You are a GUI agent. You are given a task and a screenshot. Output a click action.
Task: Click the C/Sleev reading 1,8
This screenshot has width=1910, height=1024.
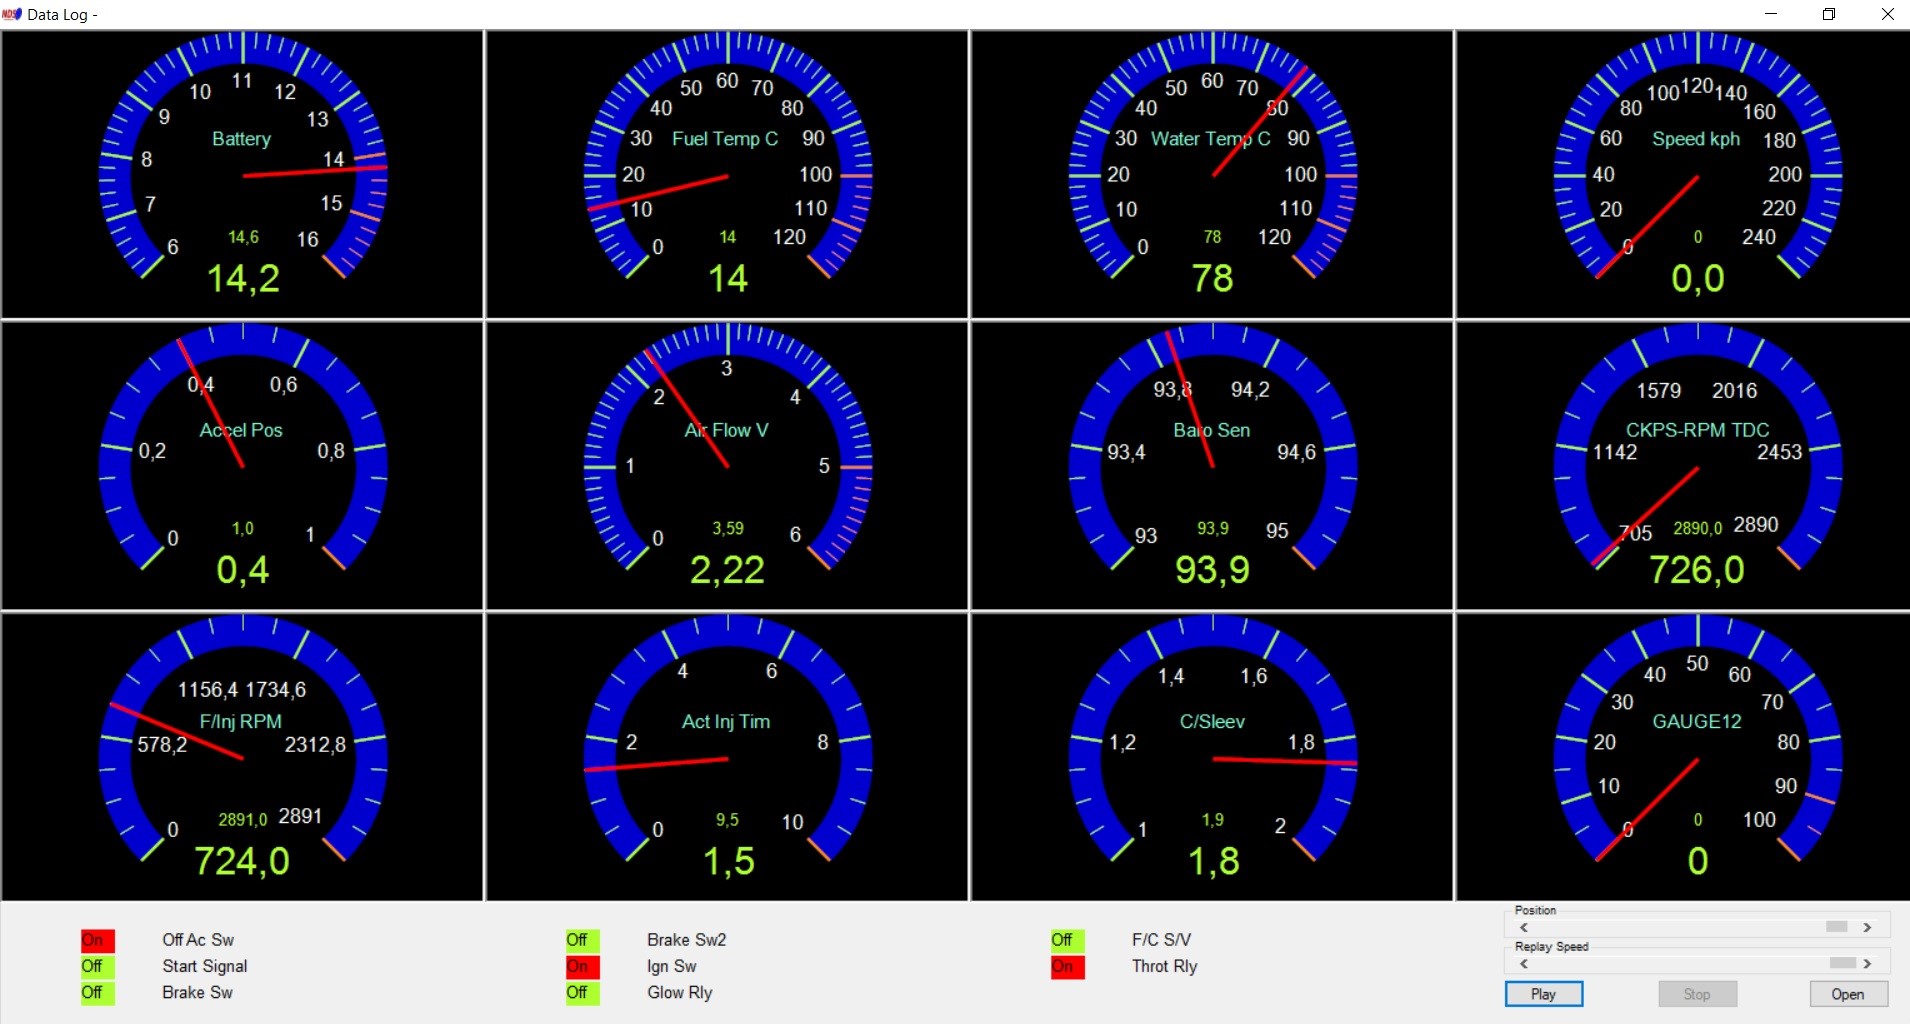(x=1214, y=861)
